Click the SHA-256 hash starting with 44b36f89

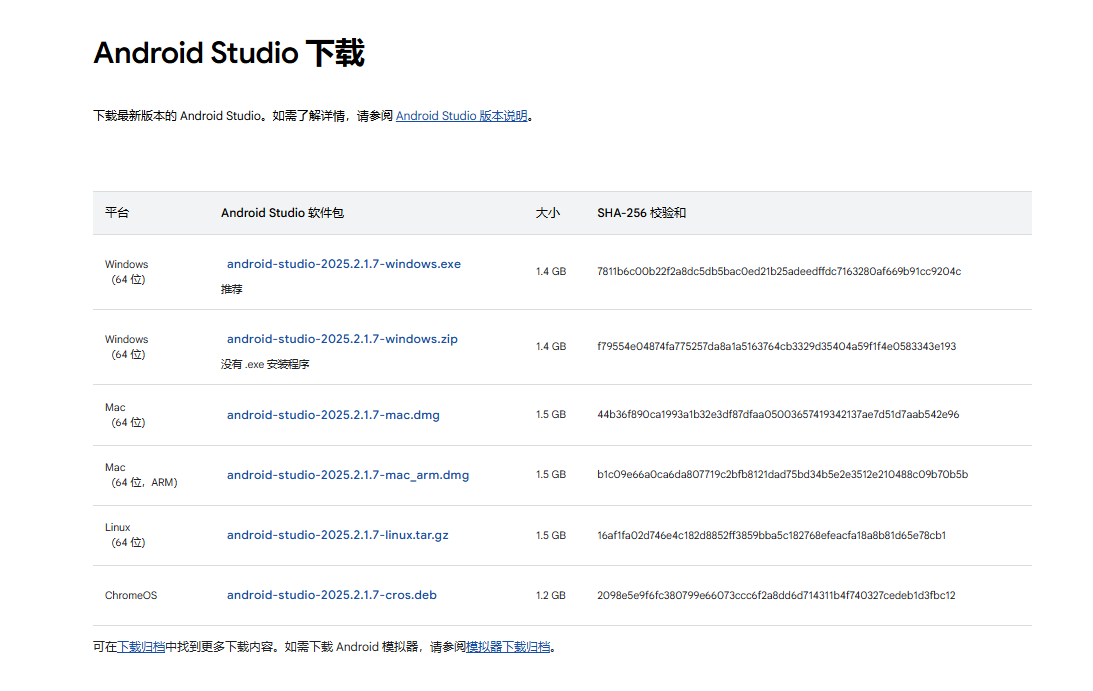click(778, 414)
